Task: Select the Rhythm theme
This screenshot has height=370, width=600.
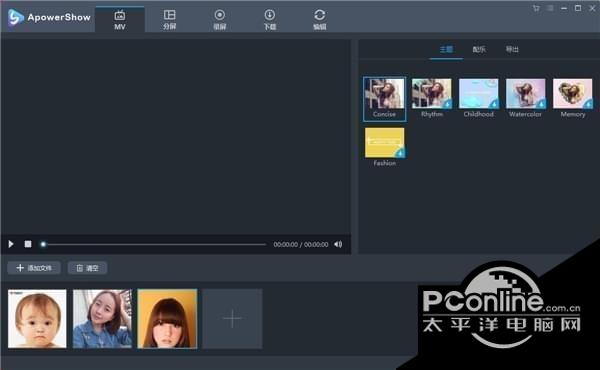Action: click(x=432, y=98)
